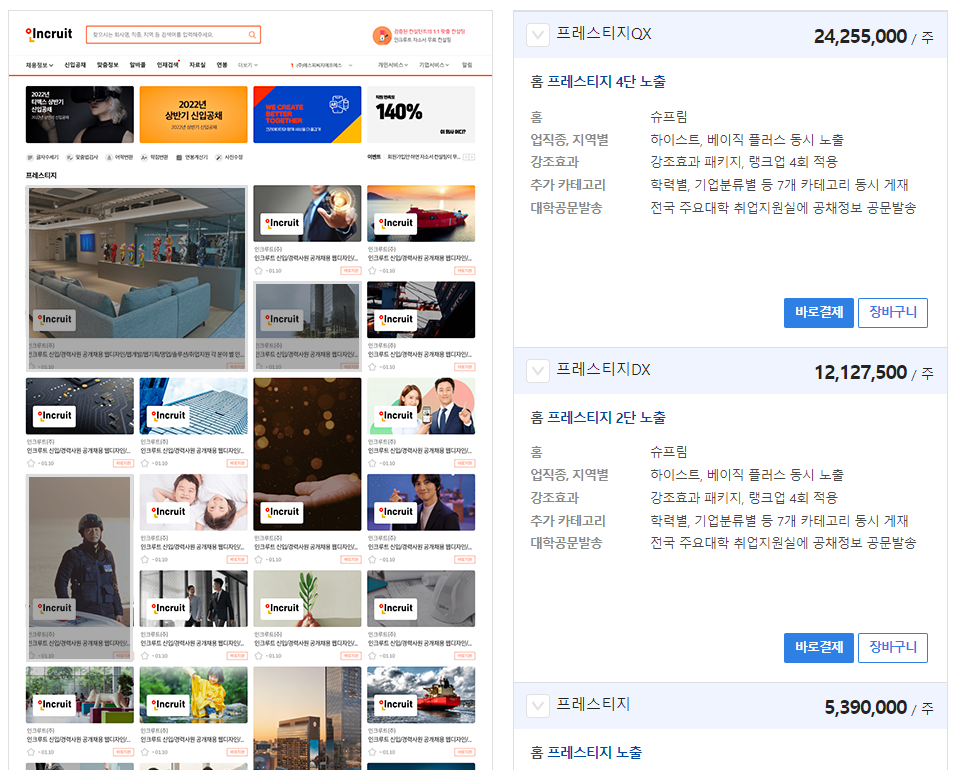This screenshot has height=770, width=955.
Task: Open the 홈 프레스티지 2단 노출 link
Action: [598, 417]
